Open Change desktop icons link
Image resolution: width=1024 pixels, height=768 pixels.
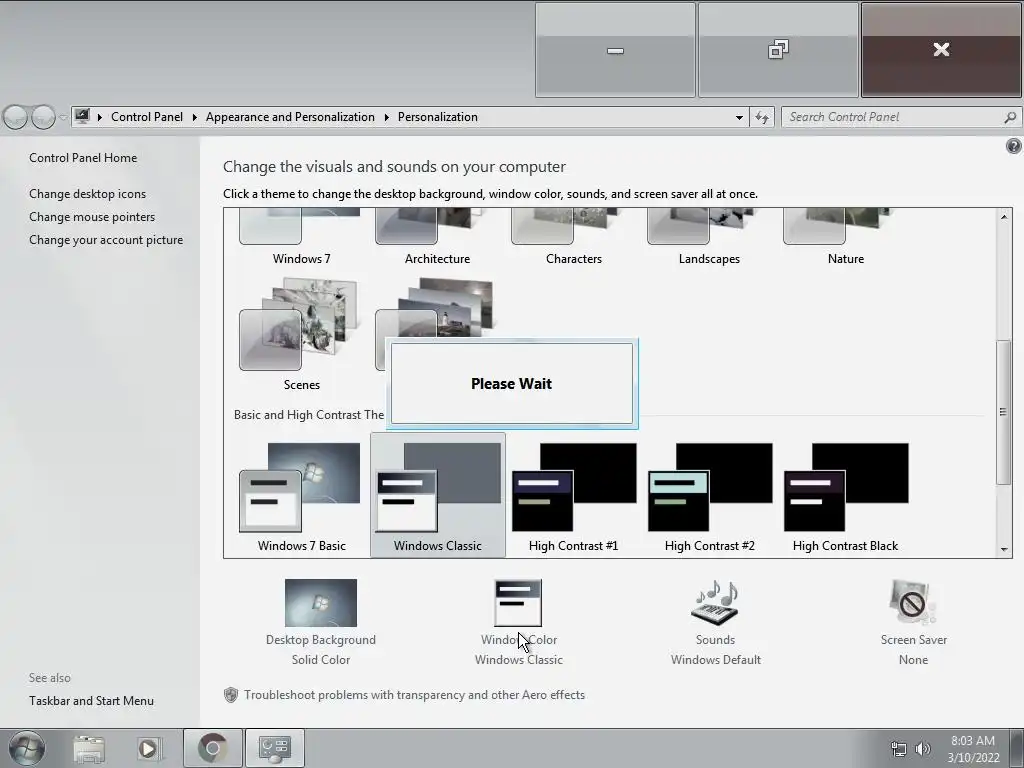point(88,194)
